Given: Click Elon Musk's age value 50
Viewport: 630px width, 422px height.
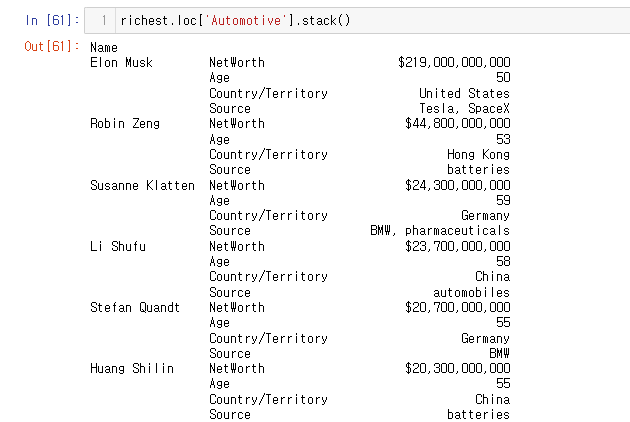Looking at the screenshot, I should [503, 77].
